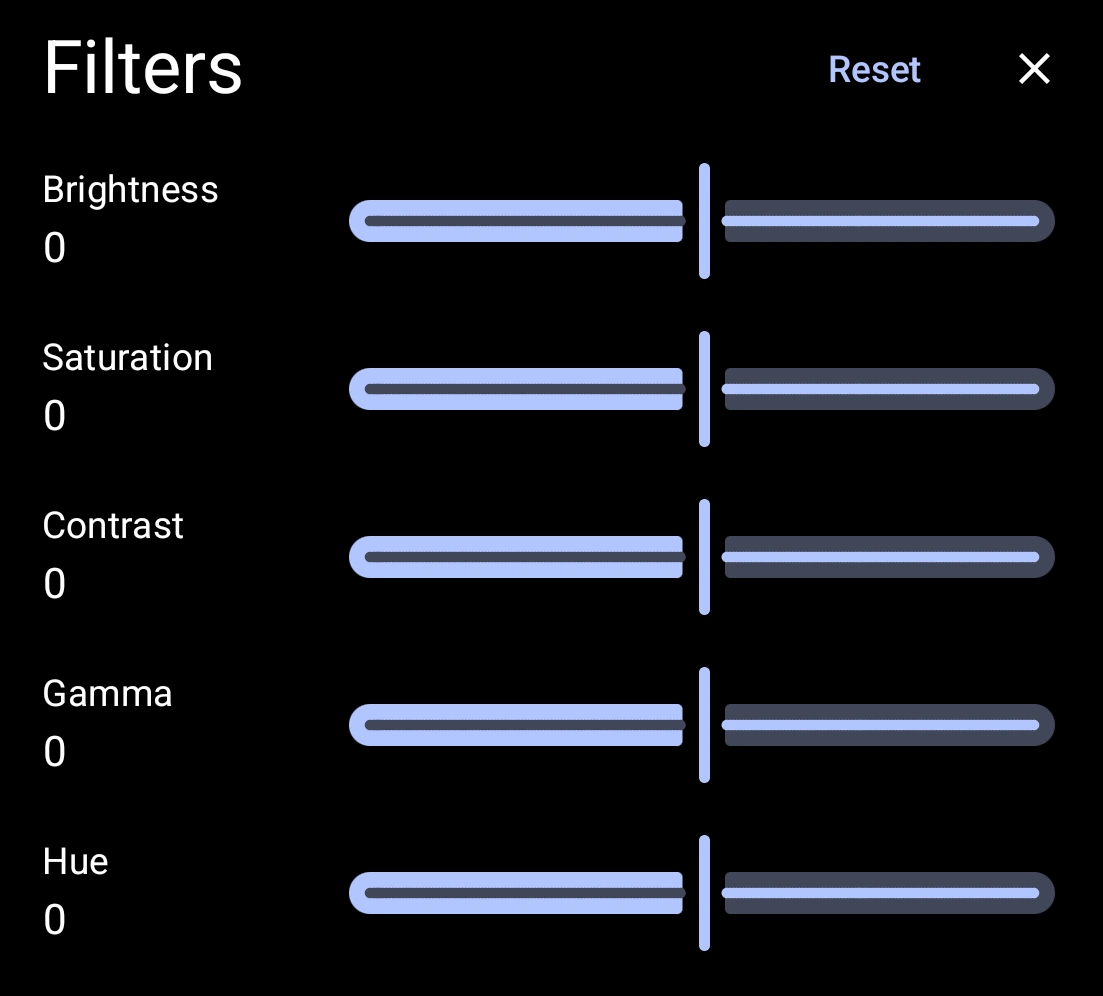The image size is (1103, 996).
Task: Click the Hue label
Action: click(75, 861)
